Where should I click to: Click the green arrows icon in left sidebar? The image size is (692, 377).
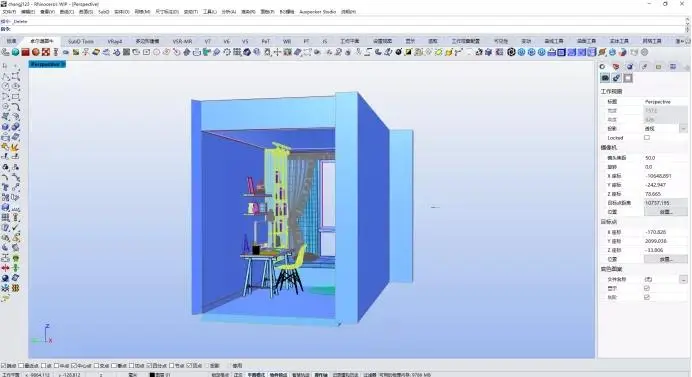coord(15,268)
